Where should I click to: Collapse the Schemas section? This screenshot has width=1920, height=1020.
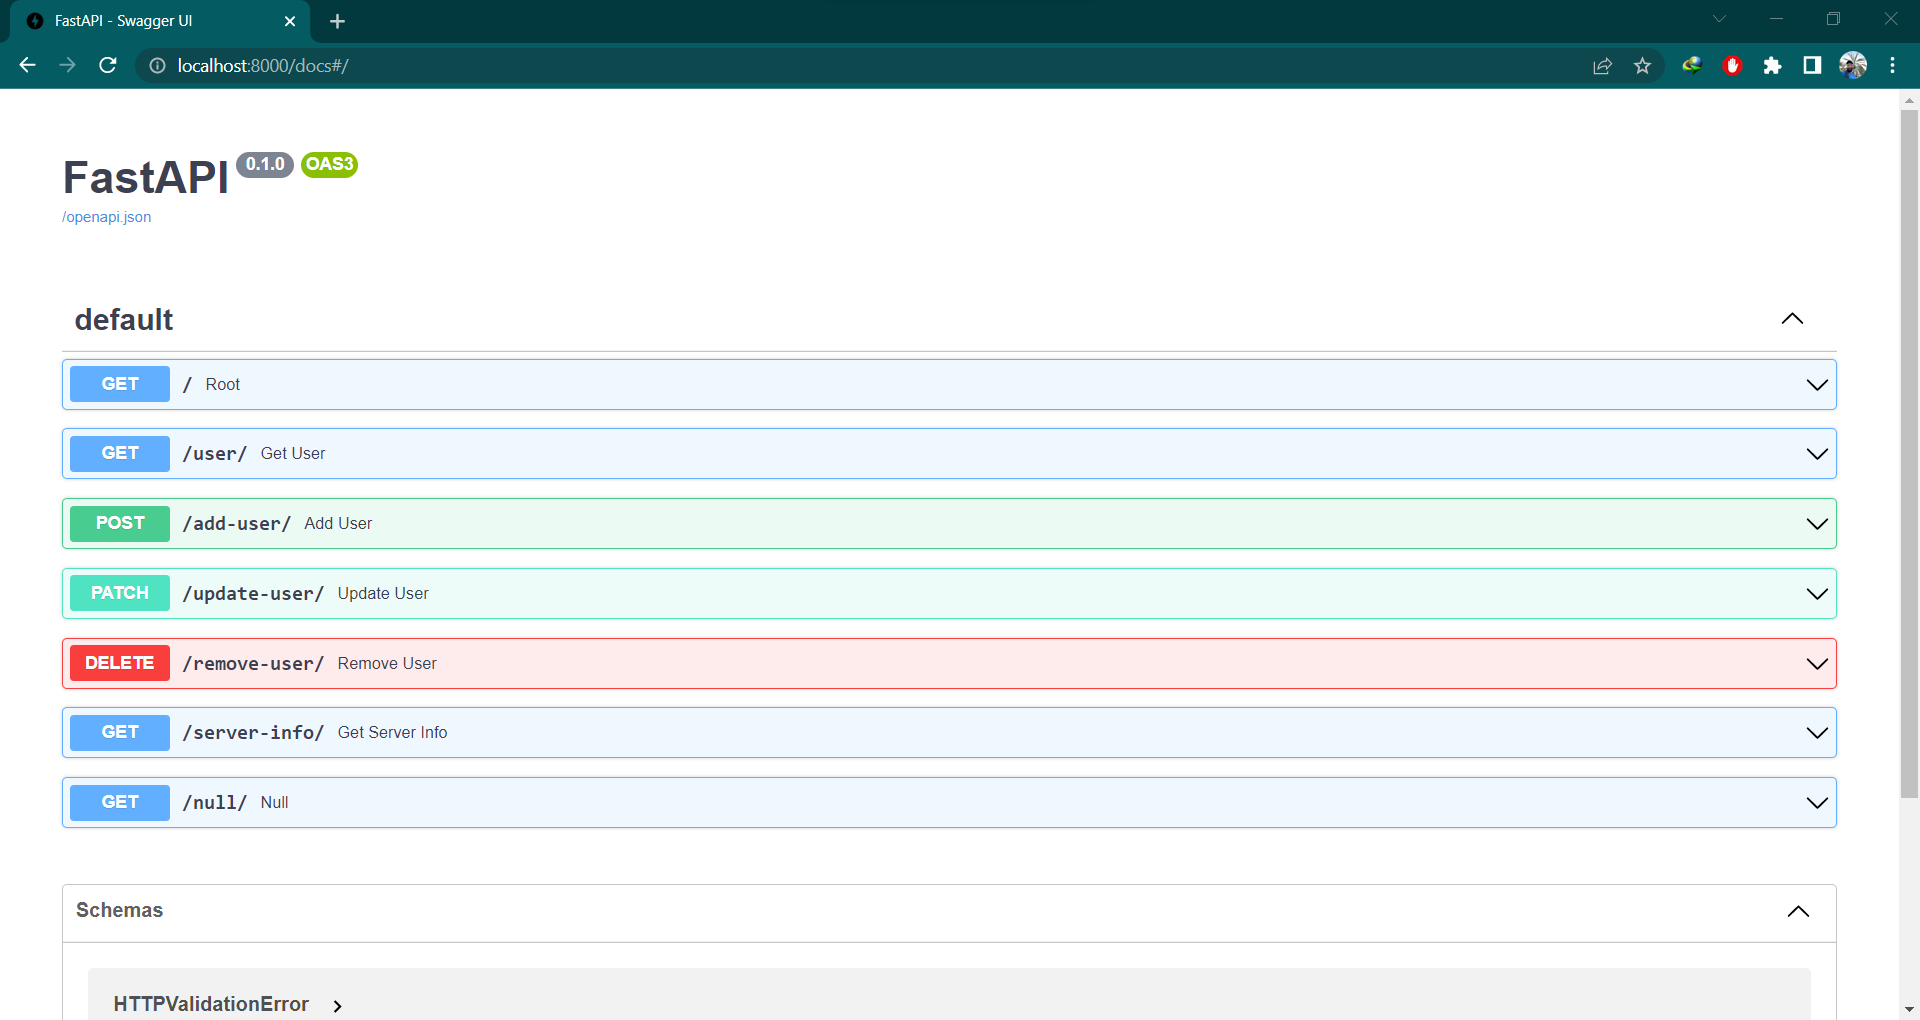point(1799,911)
